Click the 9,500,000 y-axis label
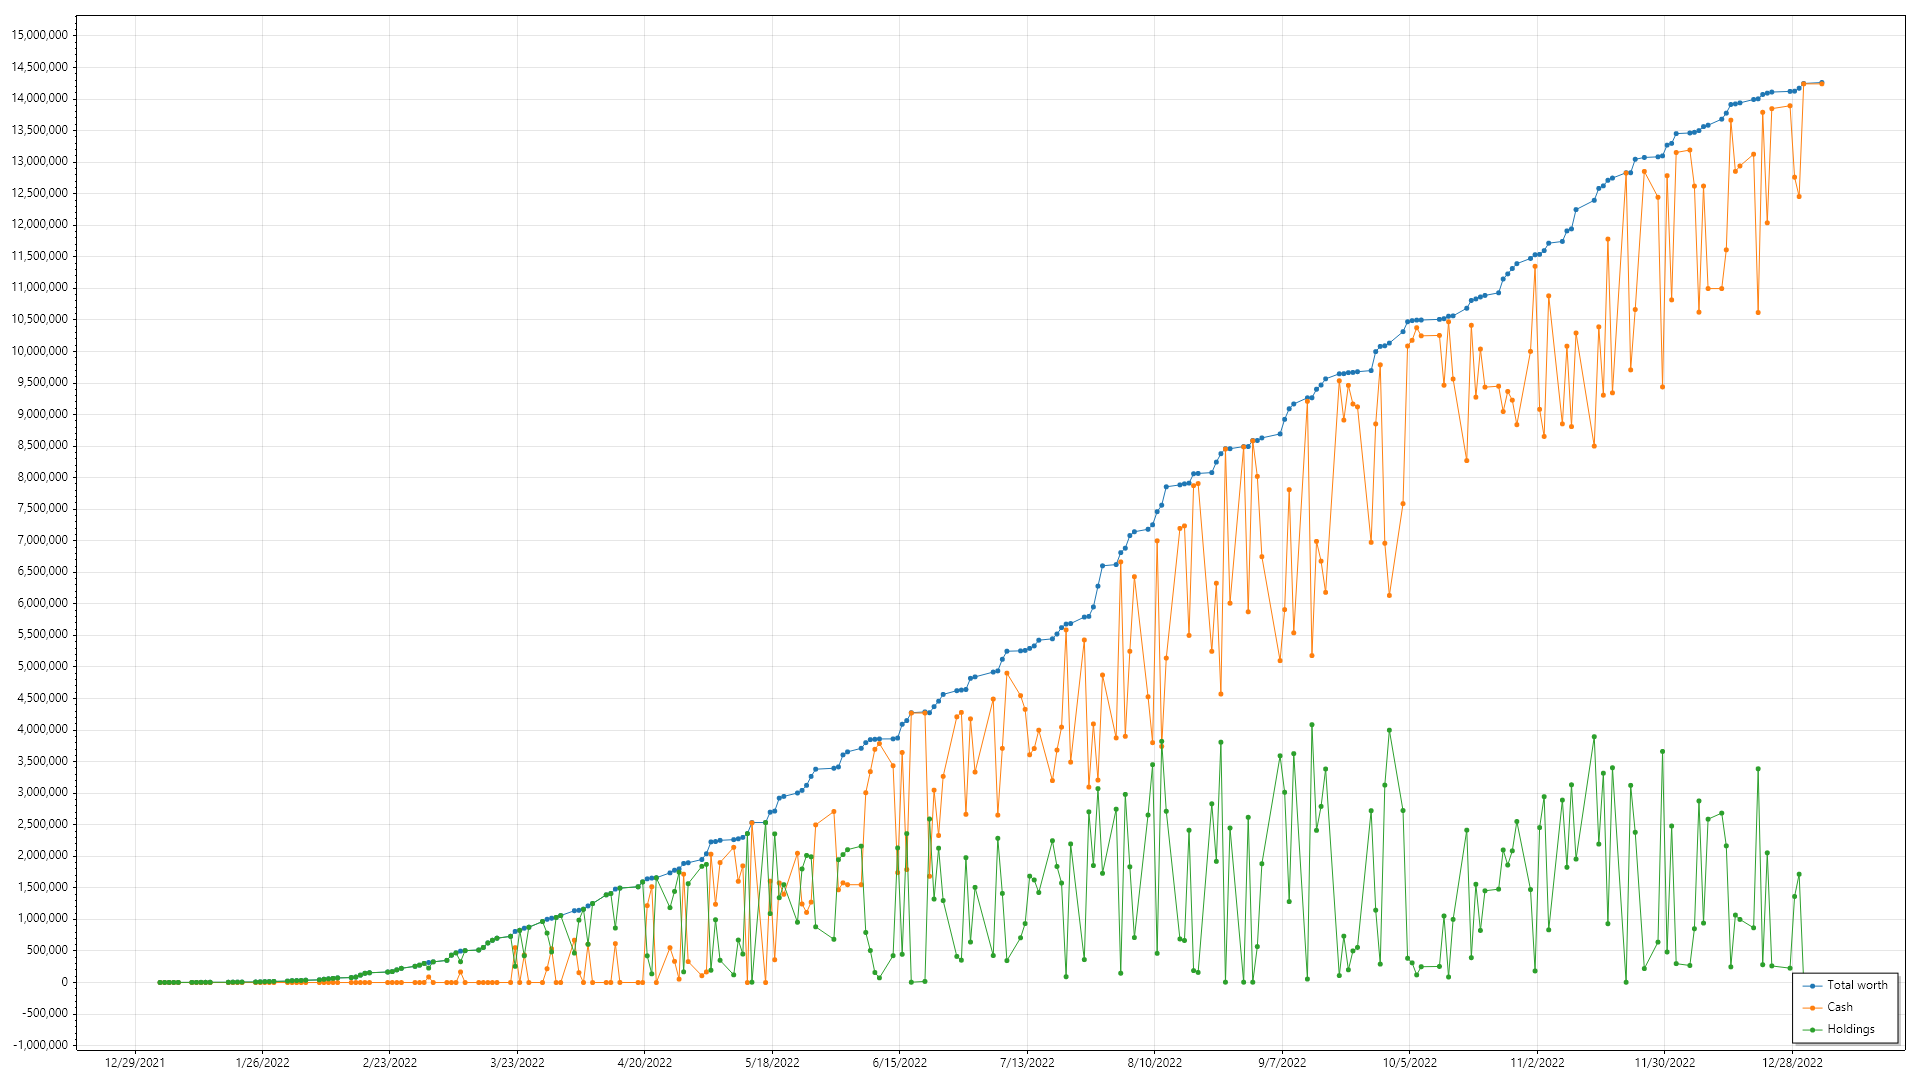 pos(43,382)
